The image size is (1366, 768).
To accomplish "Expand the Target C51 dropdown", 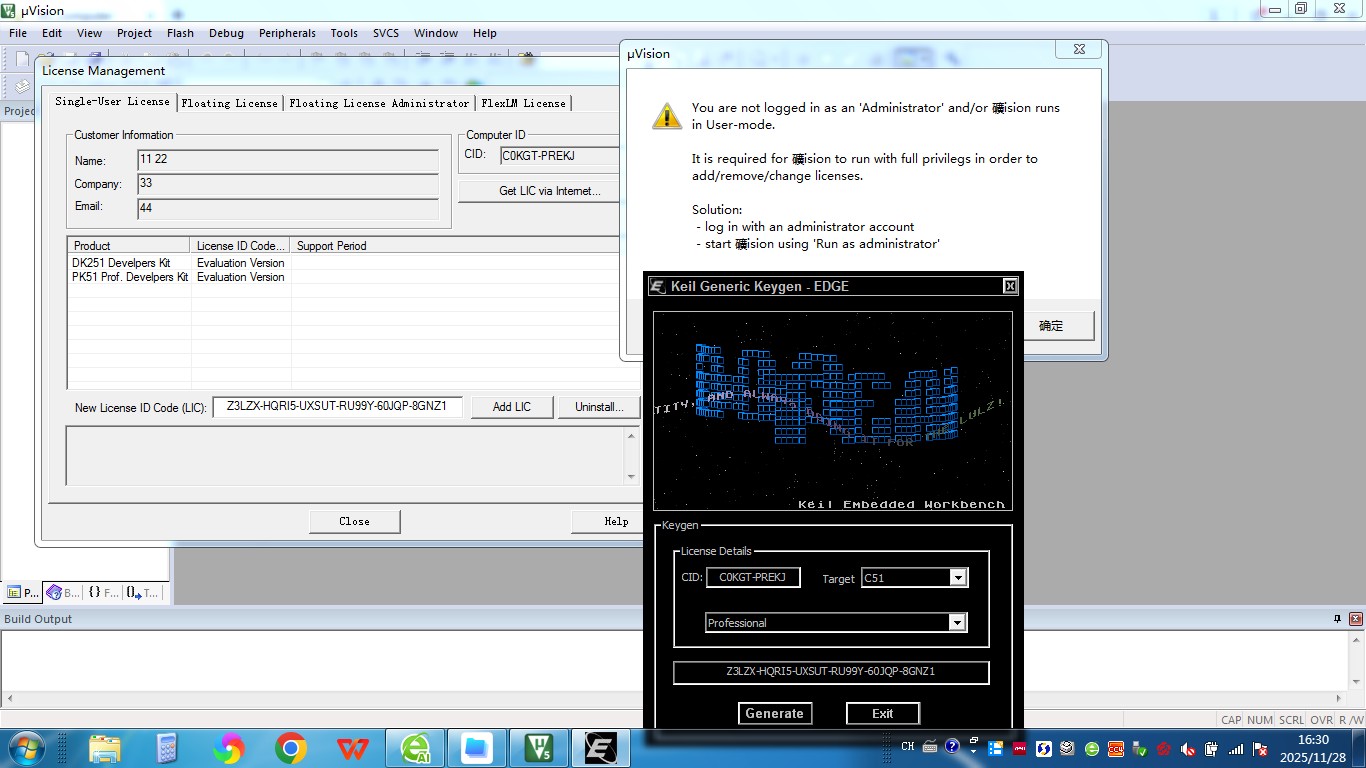I will point(957,578).
